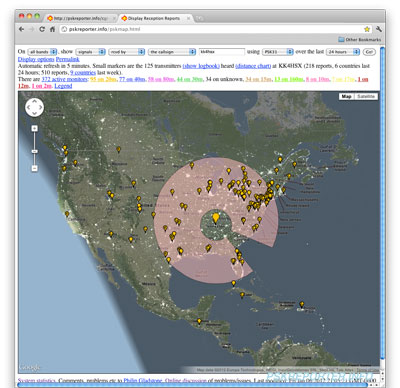Switch map to Map view
The image size is (400, 388).
(346, 96)
